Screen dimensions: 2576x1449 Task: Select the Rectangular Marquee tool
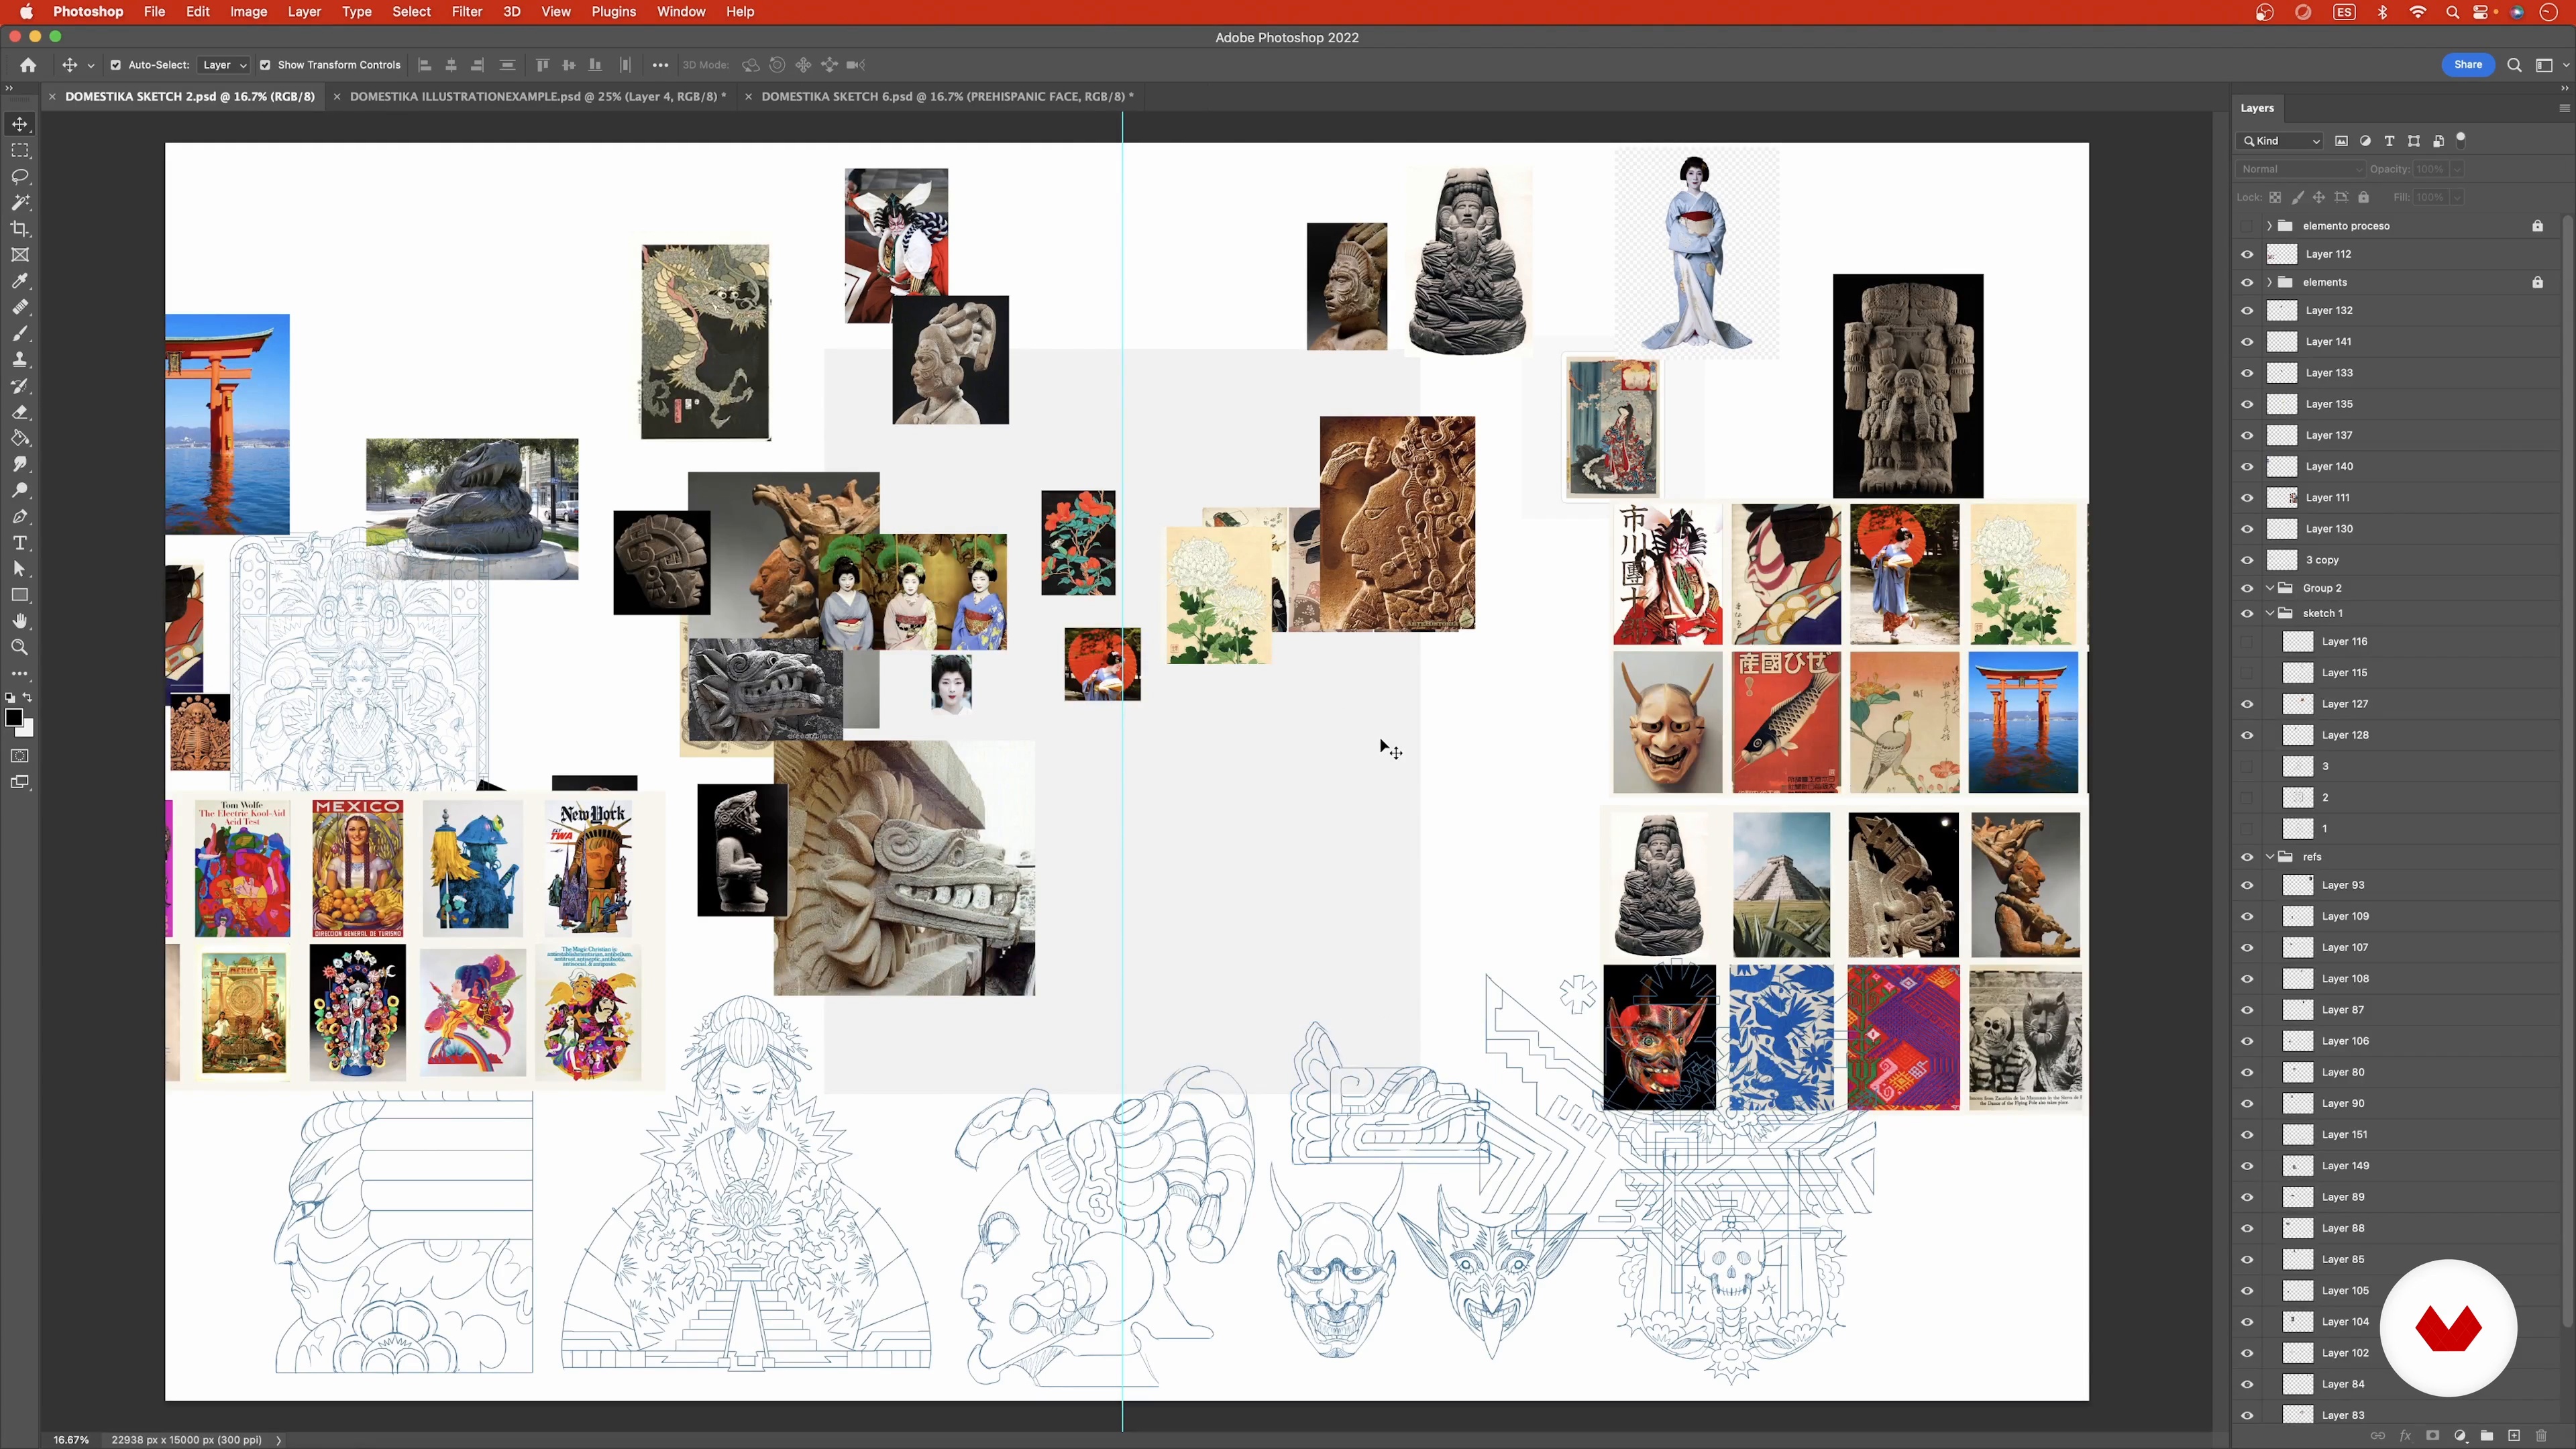20,150
